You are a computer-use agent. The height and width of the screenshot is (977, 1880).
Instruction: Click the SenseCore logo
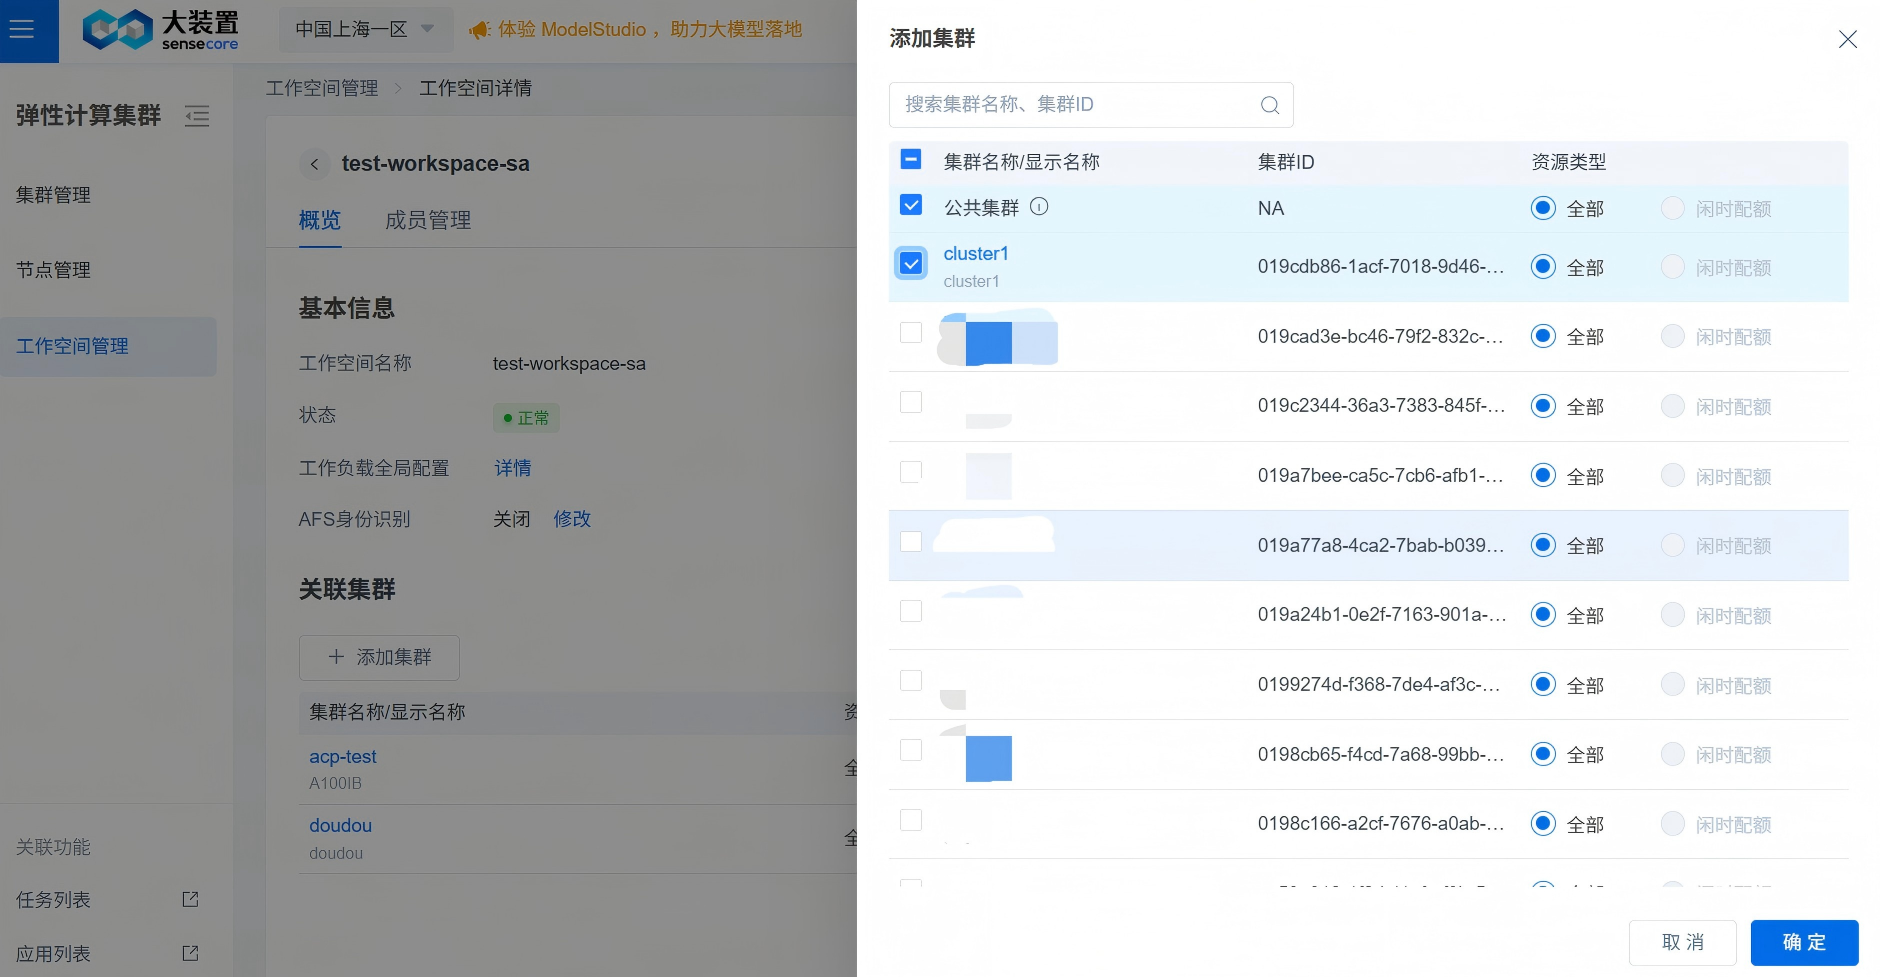(161, 30)
